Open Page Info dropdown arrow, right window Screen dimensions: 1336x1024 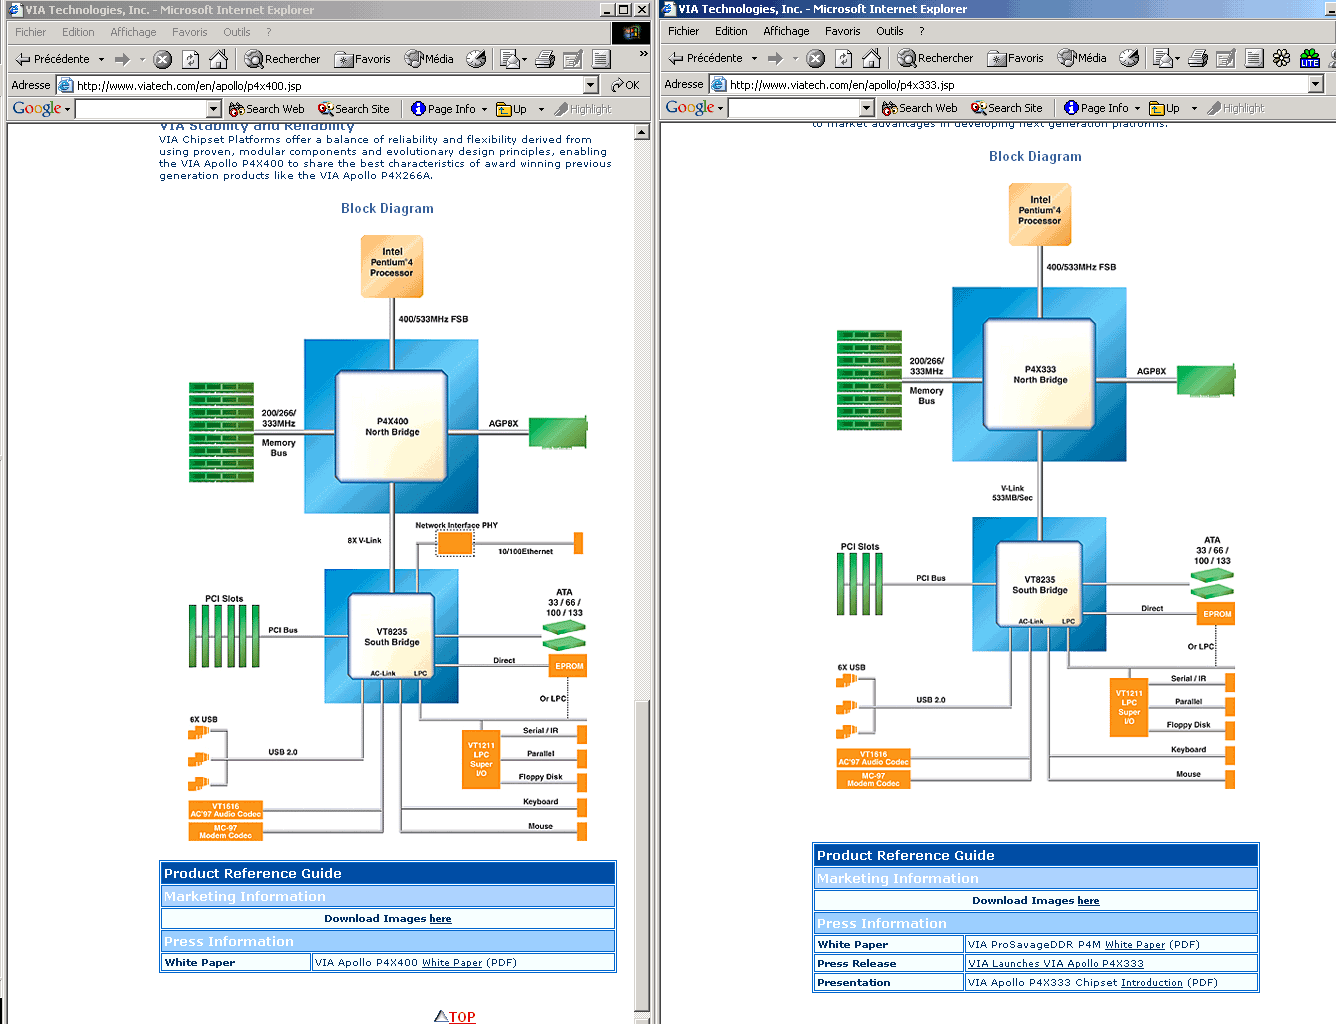click(1138, 108)
